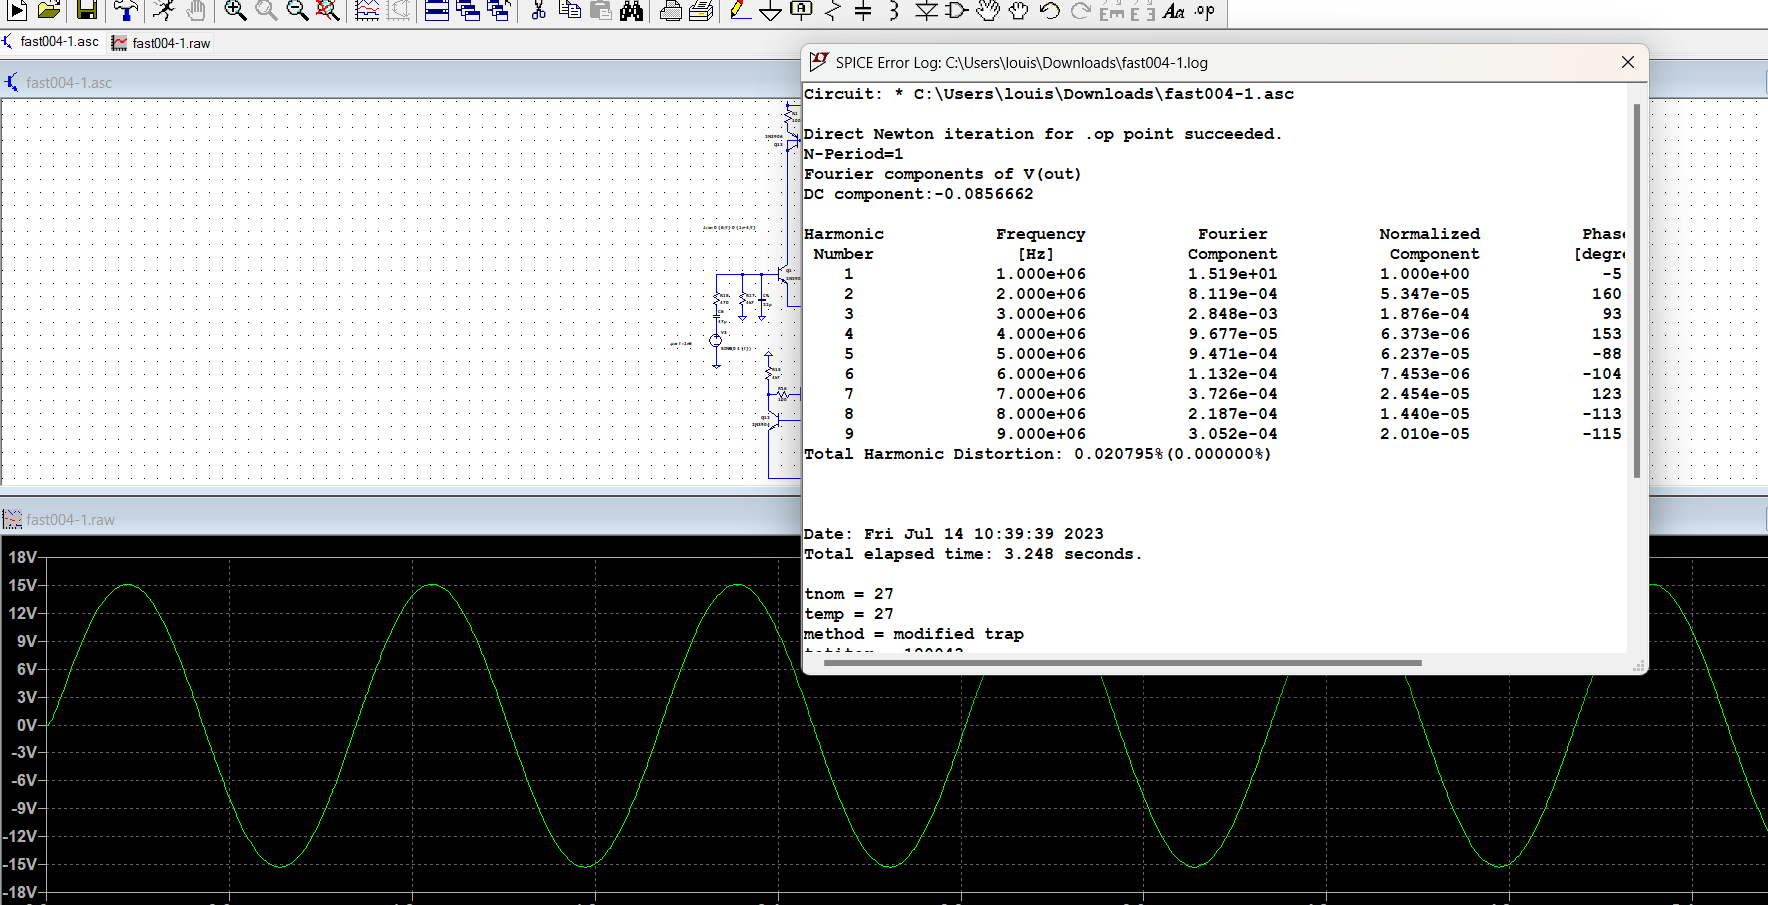
Task: Click the Print Setup icon
Action: (702, 10)
